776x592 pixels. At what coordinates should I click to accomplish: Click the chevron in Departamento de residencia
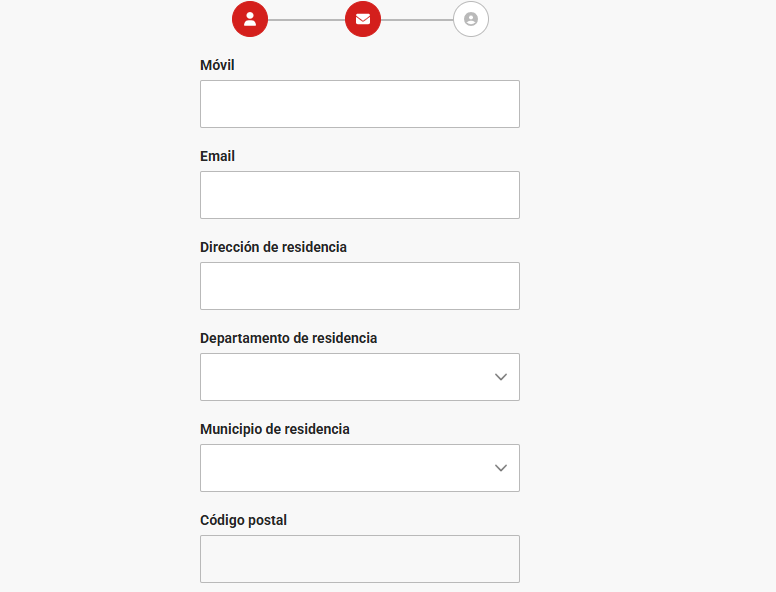tap(501, 377)
